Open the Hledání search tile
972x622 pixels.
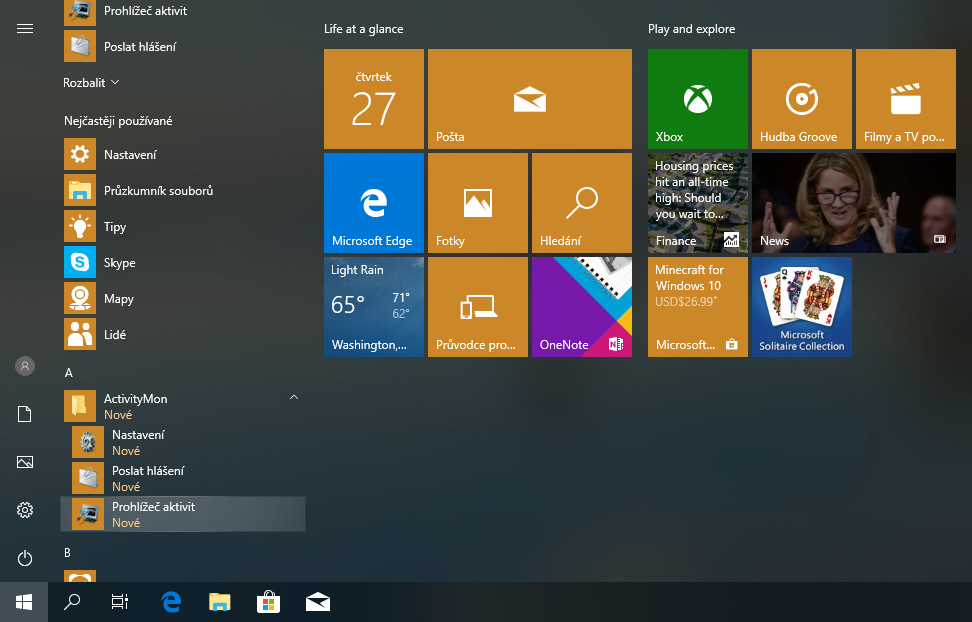pyautogui.click(x=582, y=203)
